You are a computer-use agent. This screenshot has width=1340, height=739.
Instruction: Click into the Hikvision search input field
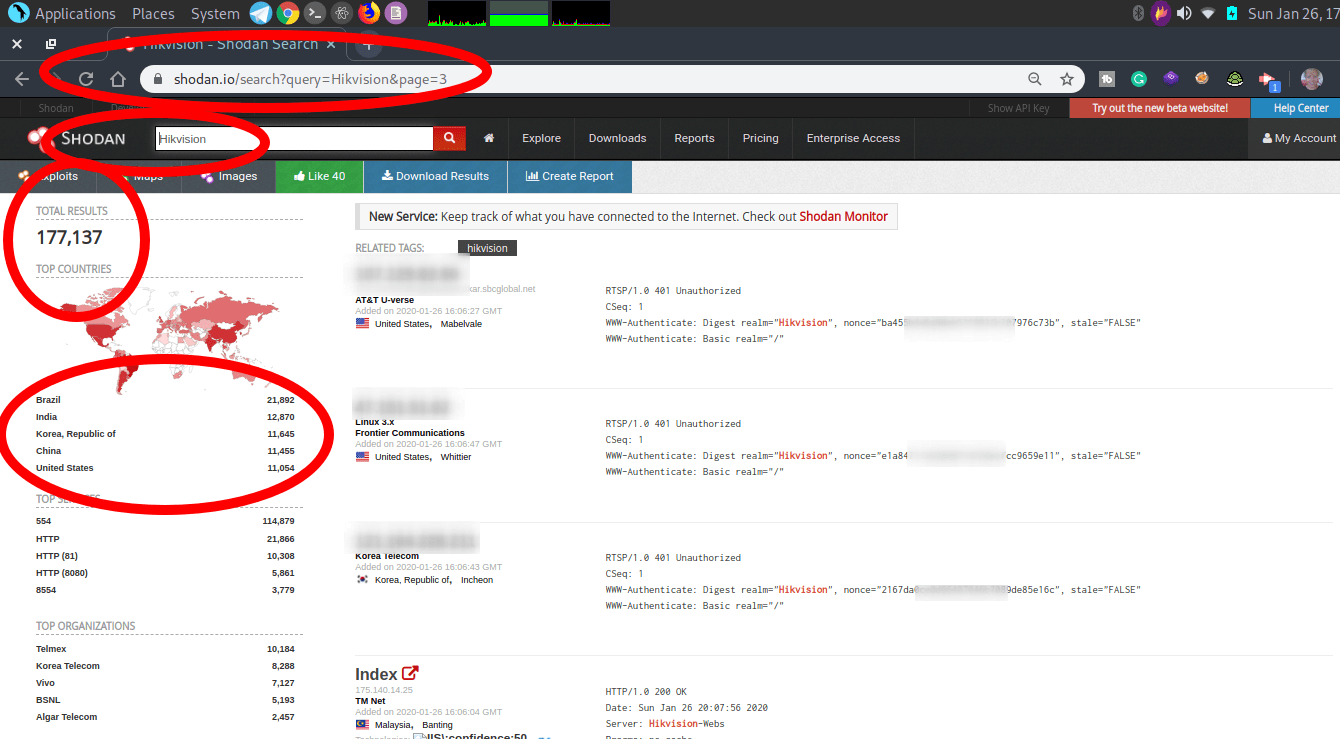click(x=294, y=139)
